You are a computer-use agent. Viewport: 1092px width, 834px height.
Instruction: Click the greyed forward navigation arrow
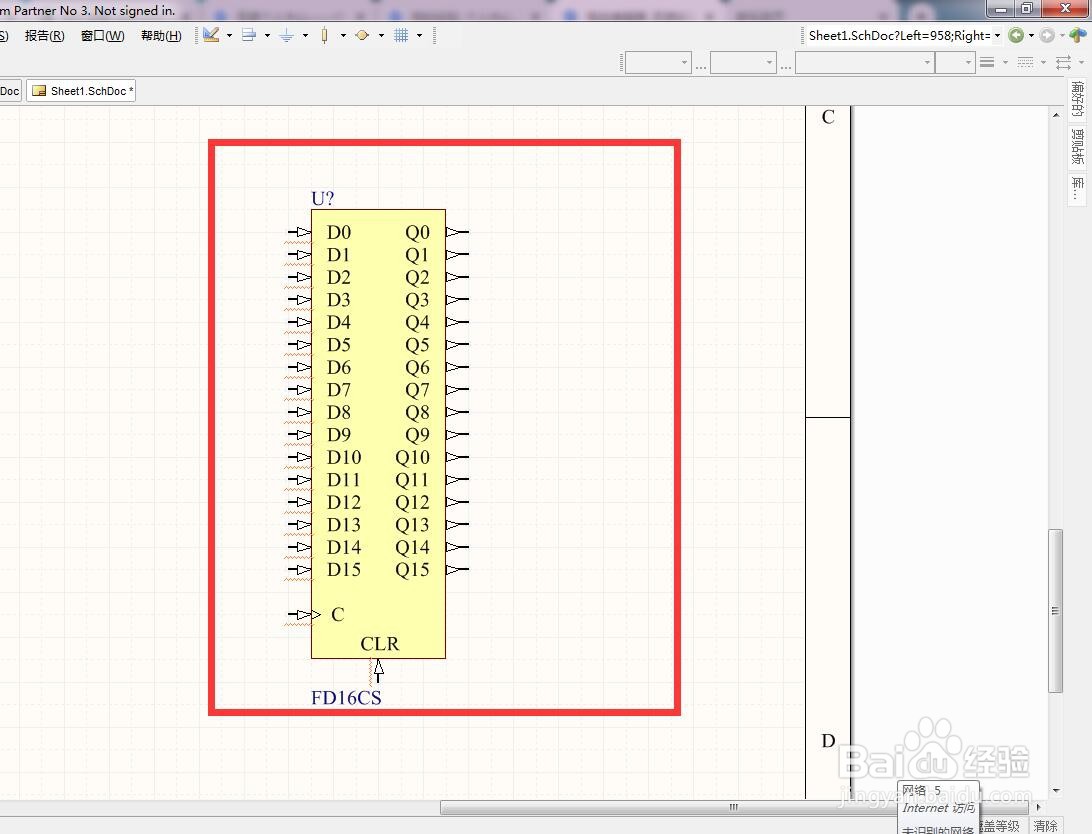pos(1047,35)
